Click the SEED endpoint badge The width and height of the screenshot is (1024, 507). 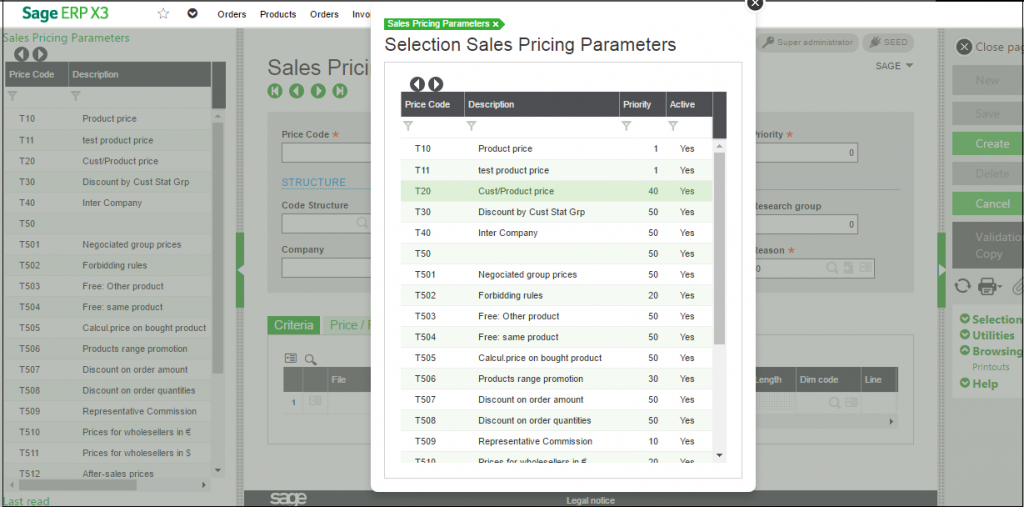888,42
